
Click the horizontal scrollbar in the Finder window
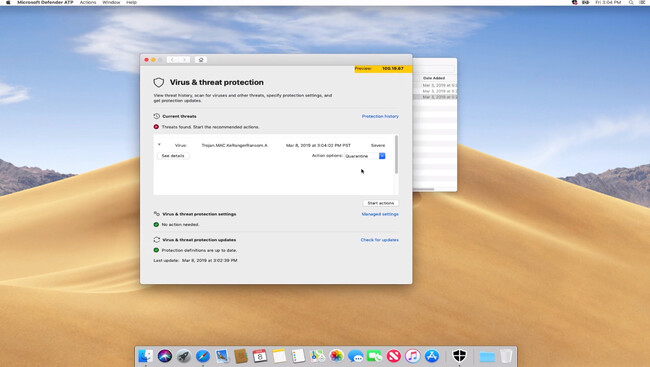coord(423,190)
